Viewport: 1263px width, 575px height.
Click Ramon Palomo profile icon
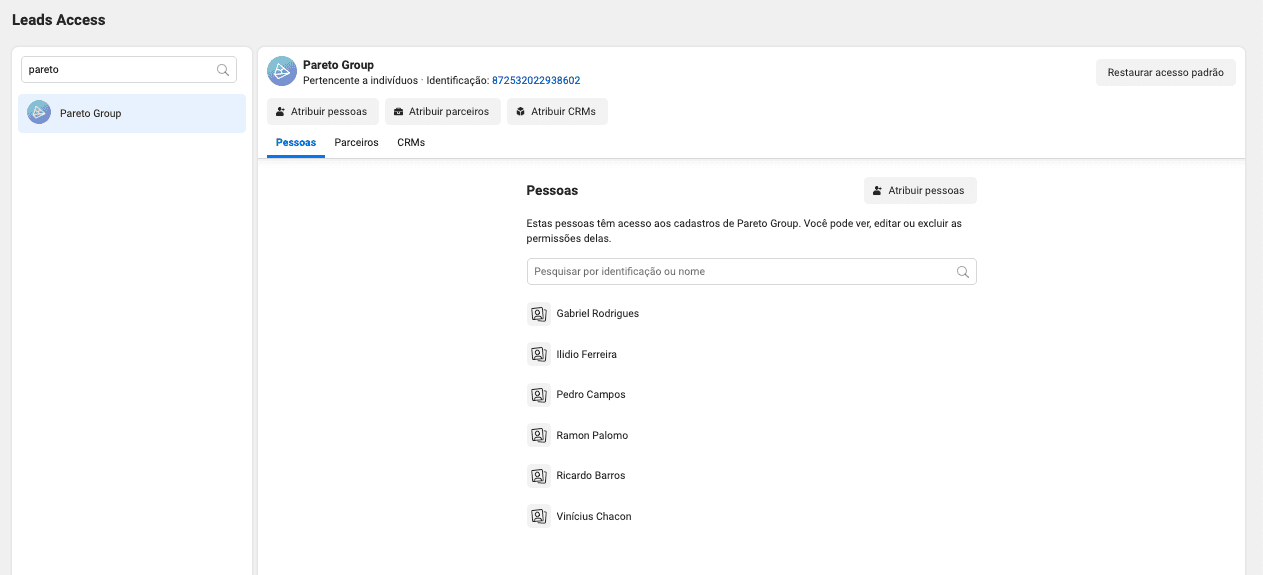[x=538, y=435]
